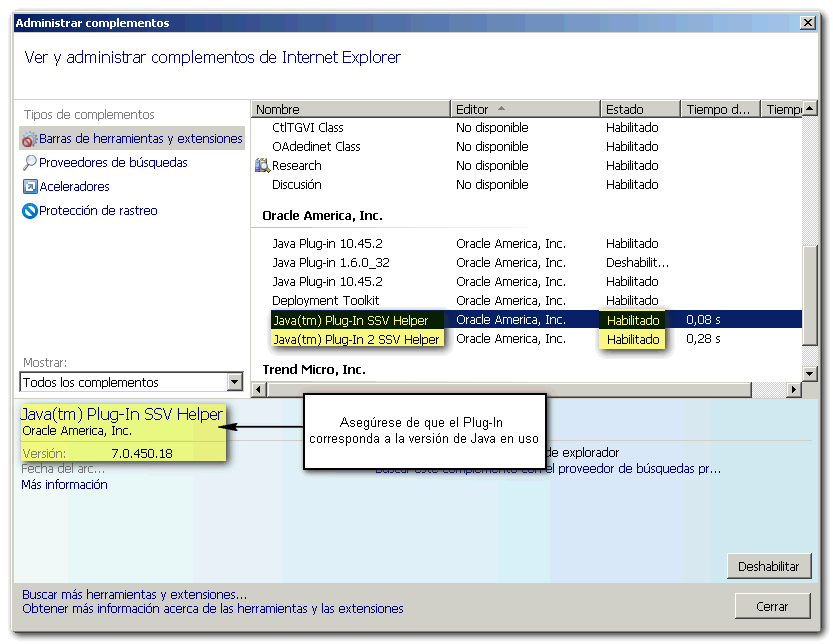This screenshot has height=644, width=833.
Task: Click the search providers magnifier icon
Action: click(x=30, y=163)
